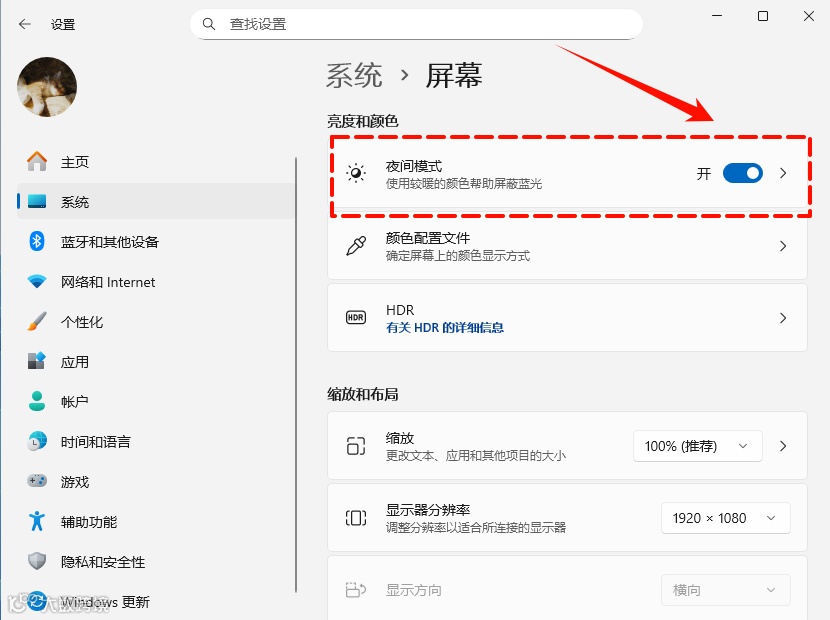Click the display resolution icon
The height and width of the screenshot is (620, 830).
(x=356, y=518)
